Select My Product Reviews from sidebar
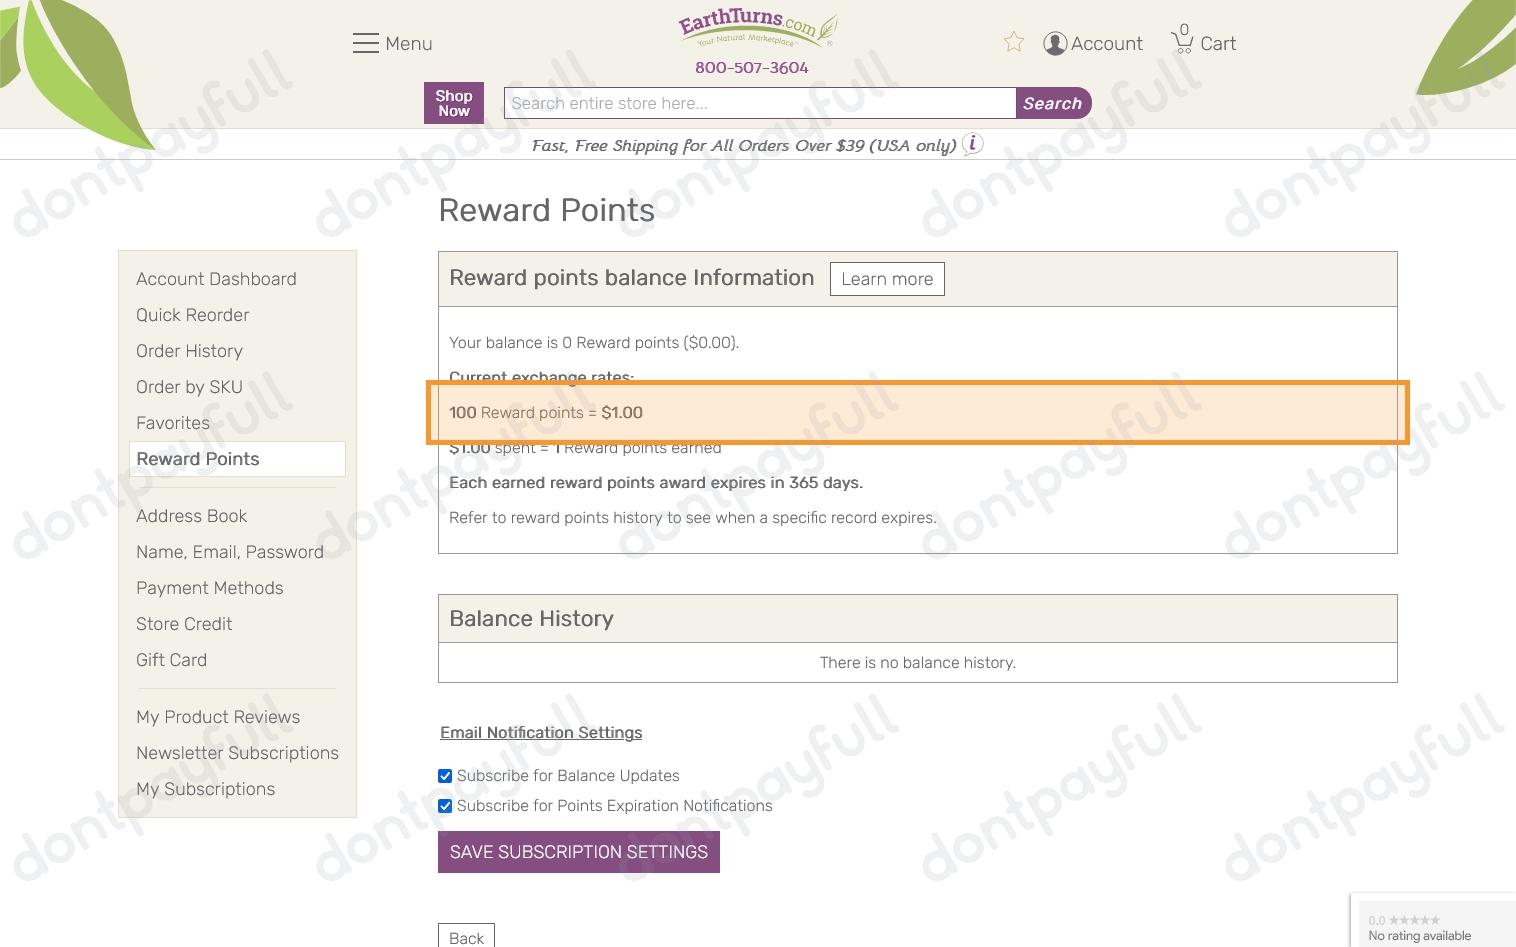 pyautogui.click(x=217, y=717)
